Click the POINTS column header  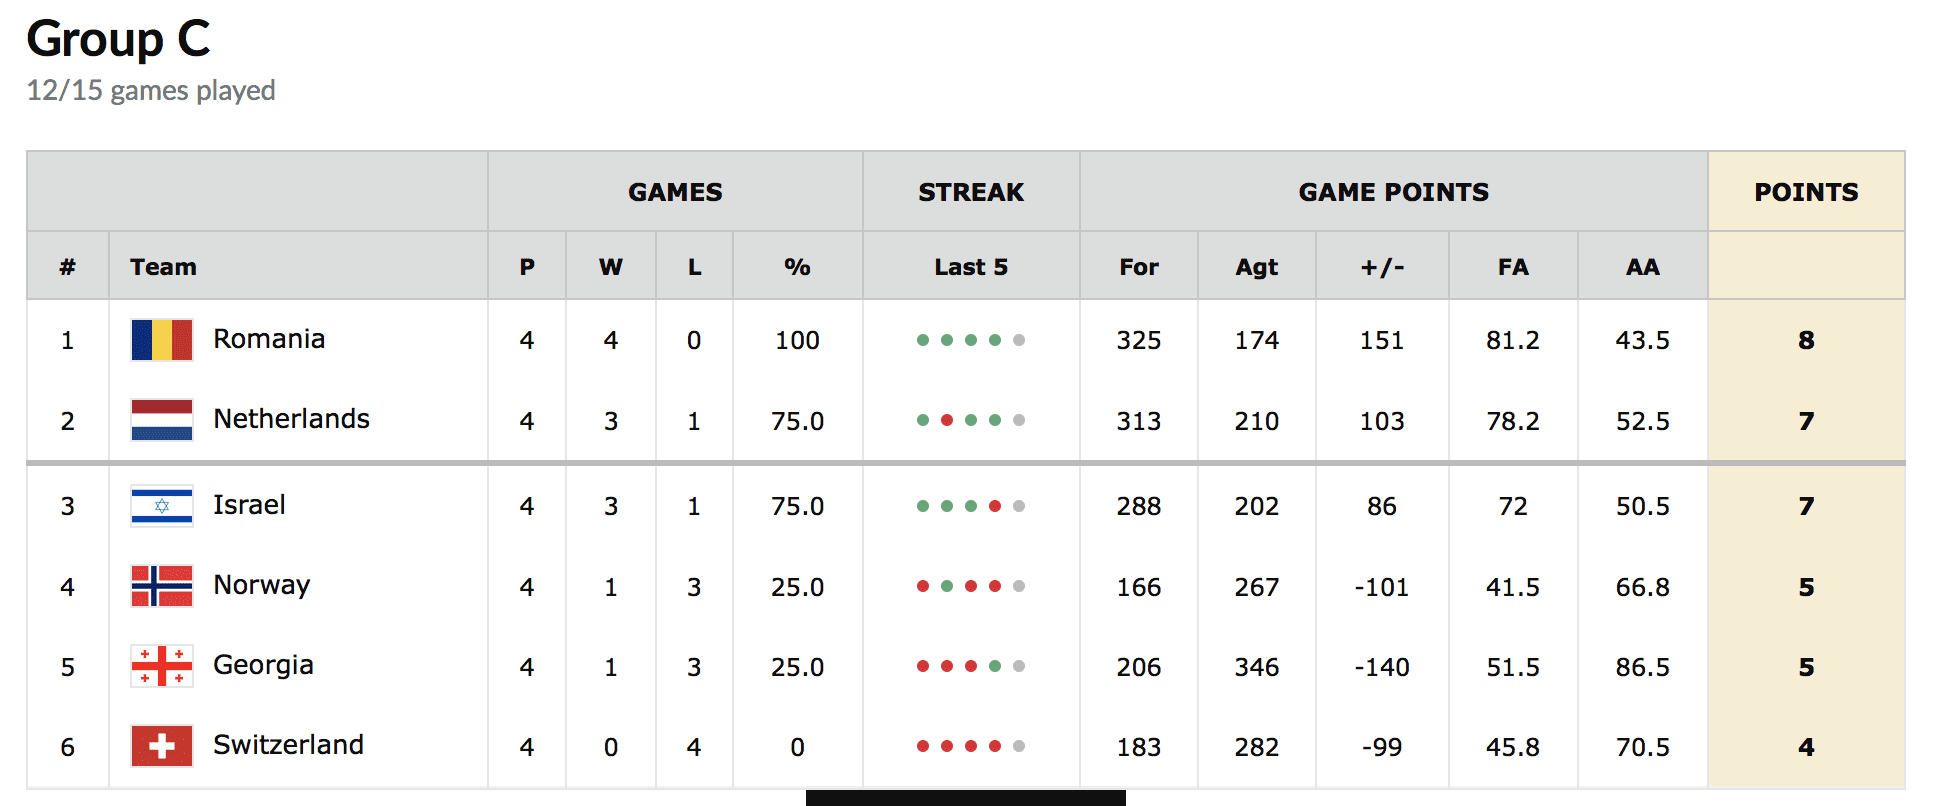click(x=1806, y=192)
